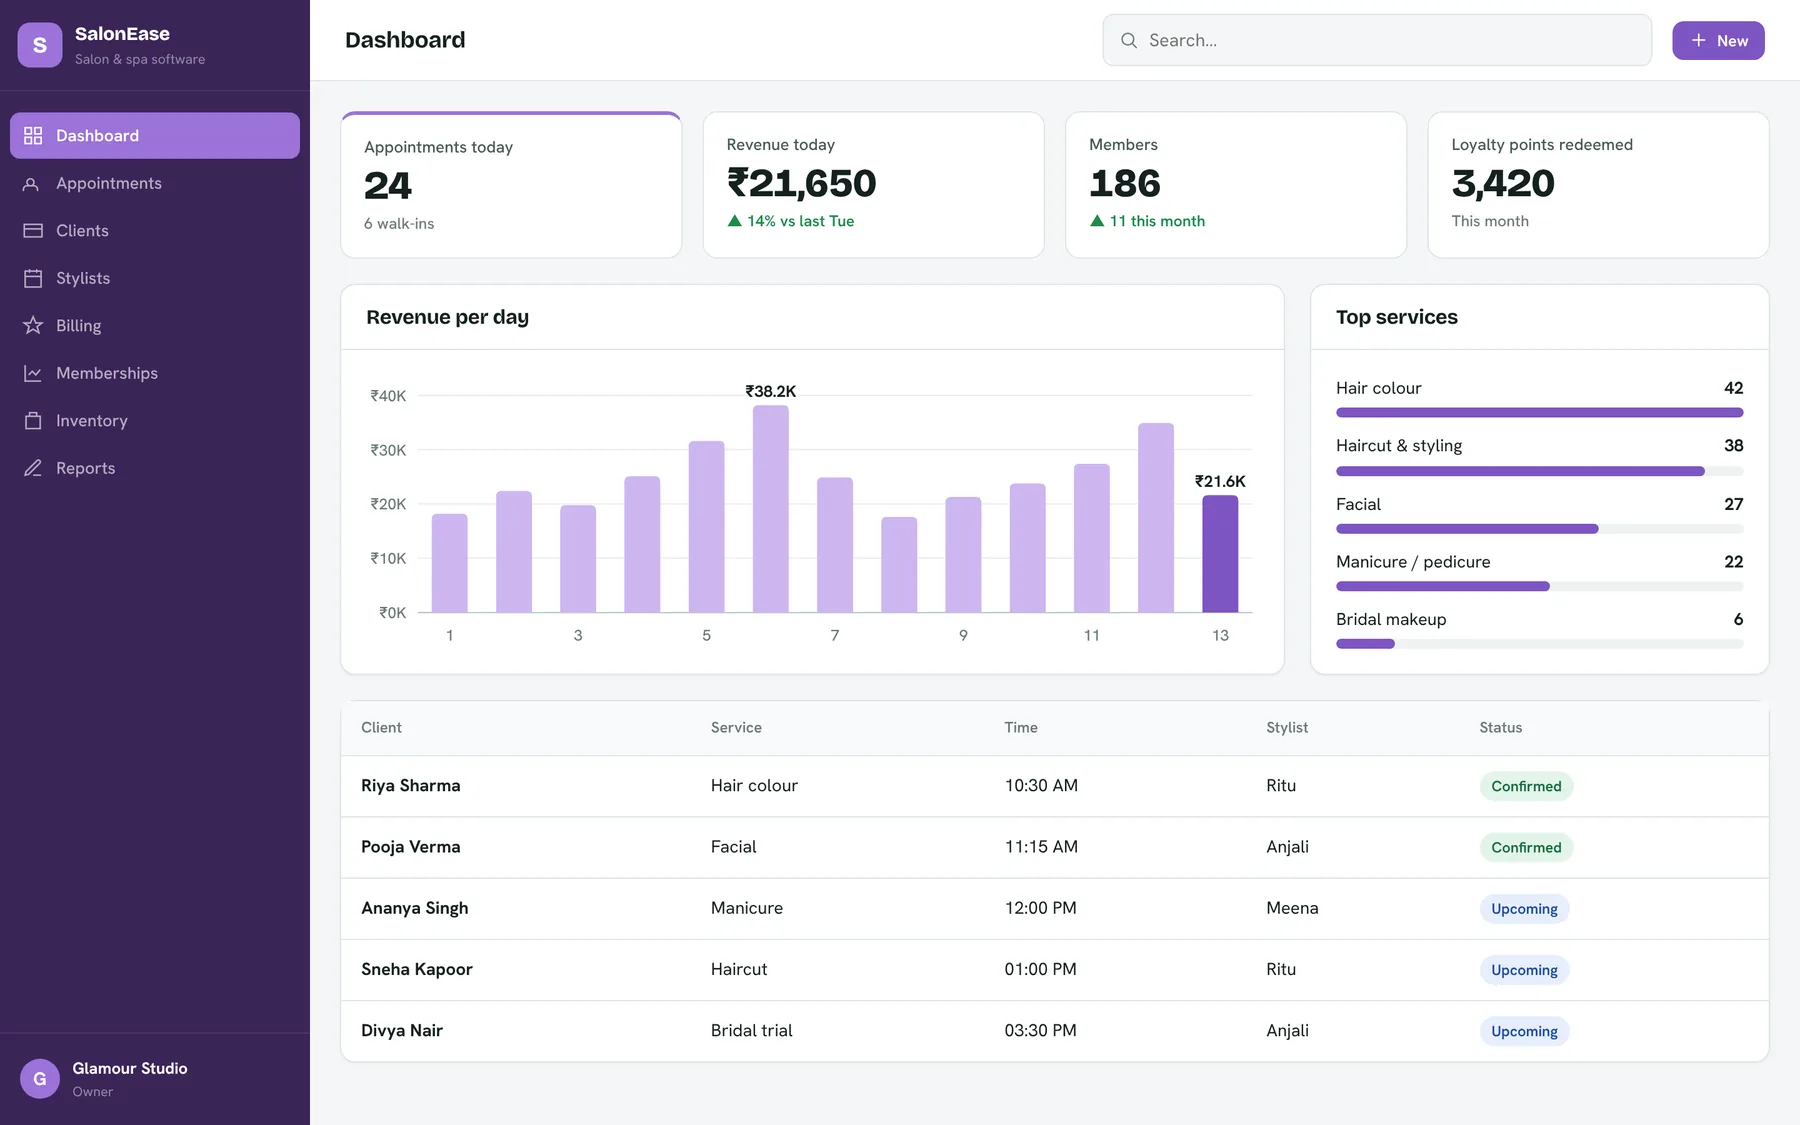
Task: Click Divya Nair client name
Action: [402, 1031]
